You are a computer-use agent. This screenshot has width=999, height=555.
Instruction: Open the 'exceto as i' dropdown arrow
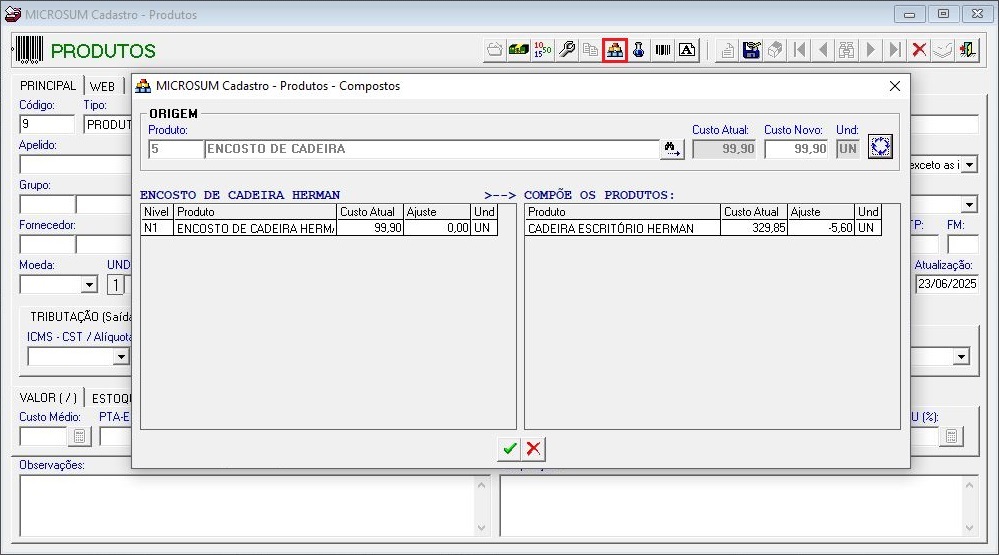pos(969,165)
